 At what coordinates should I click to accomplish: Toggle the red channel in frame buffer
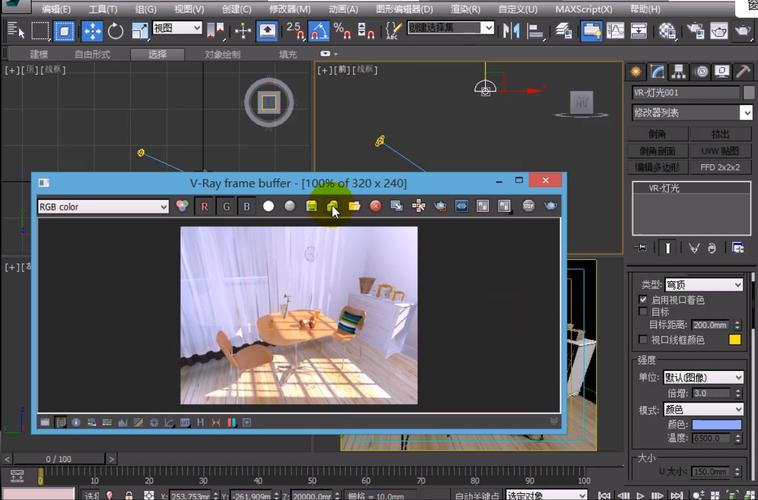[205, 206]
